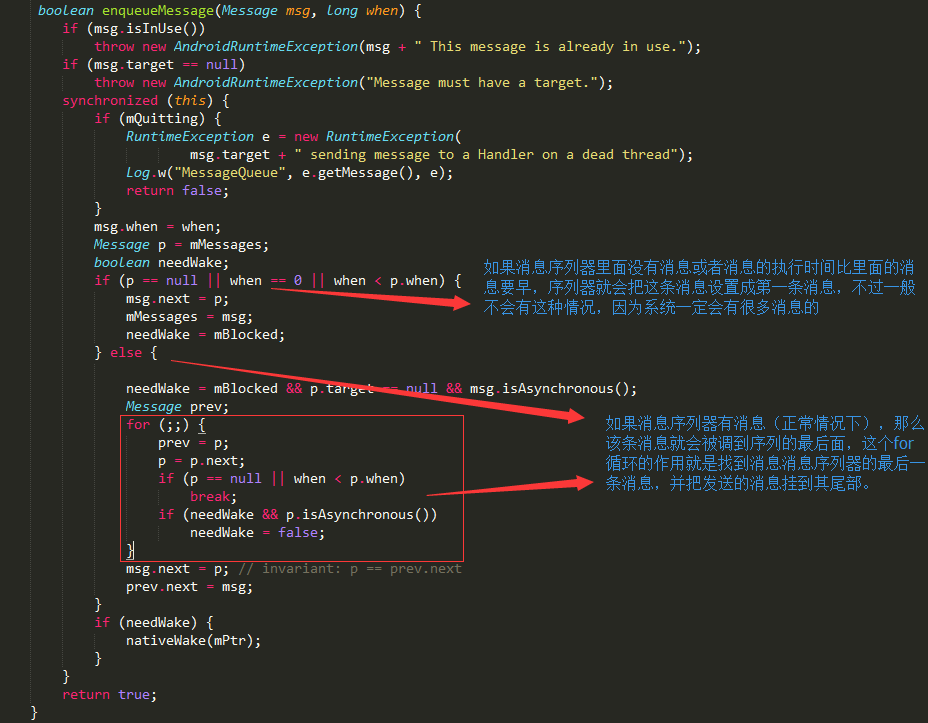This screenshot has width=928, height=723.
Task: Click the for (;;) loop header
Action: (x=165, y=425)
